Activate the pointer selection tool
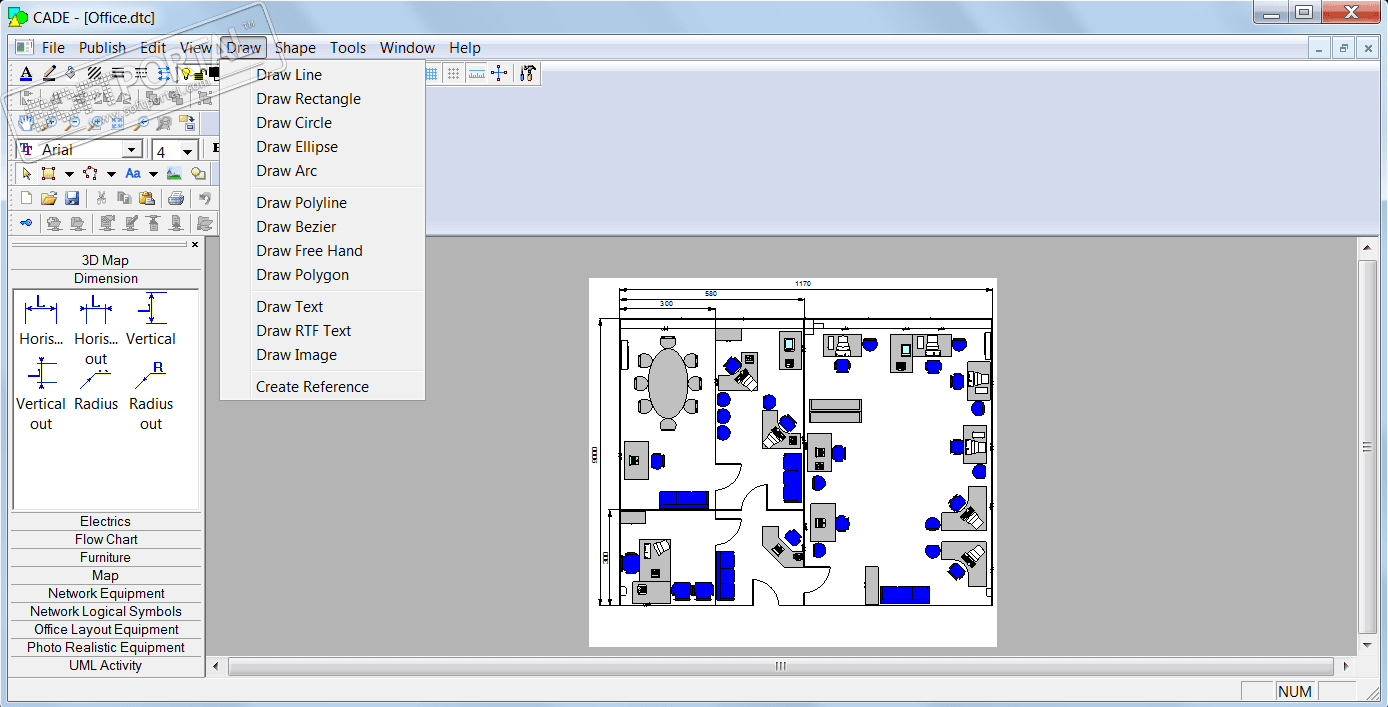 coord(27,173)
